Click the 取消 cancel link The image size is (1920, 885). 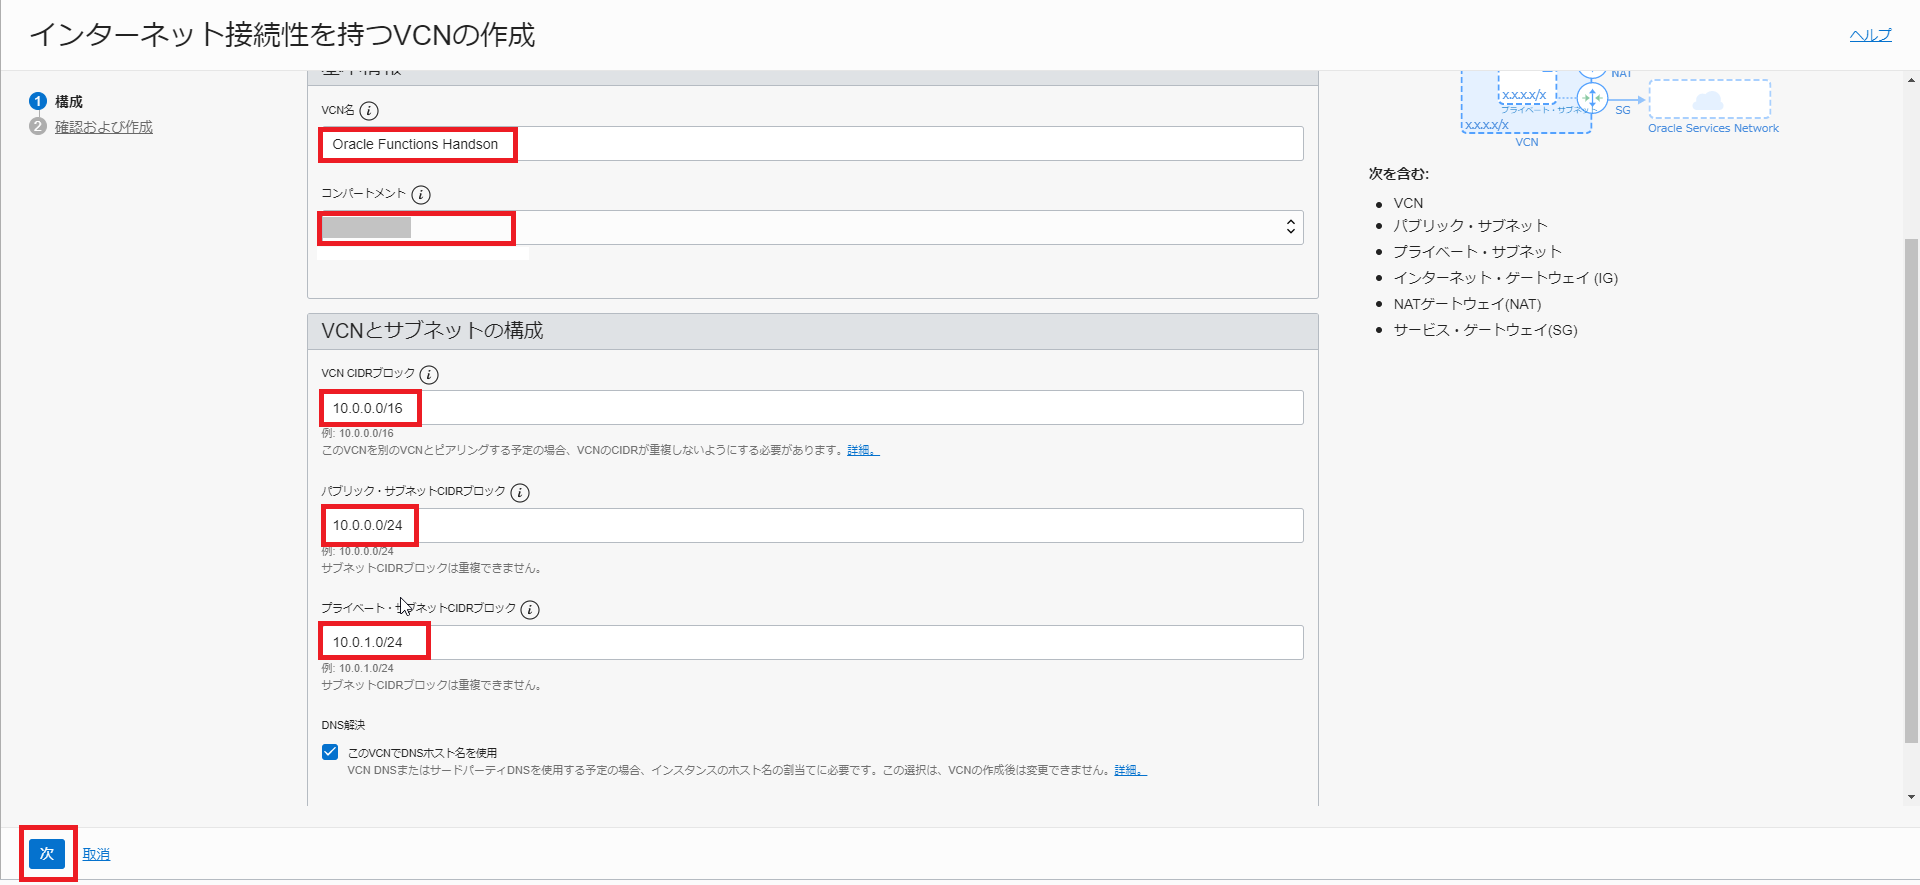[x=96, y=854]
